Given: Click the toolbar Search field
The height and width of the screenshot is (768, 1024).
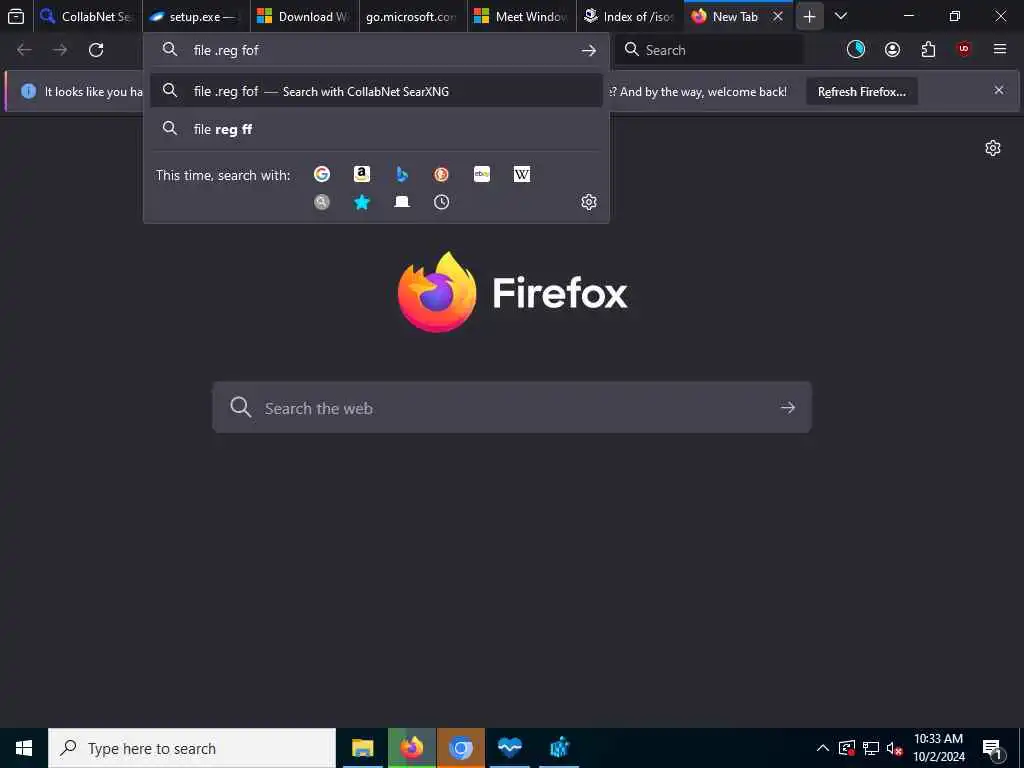Looking at the screenshot, I should [x=709, y=50].
